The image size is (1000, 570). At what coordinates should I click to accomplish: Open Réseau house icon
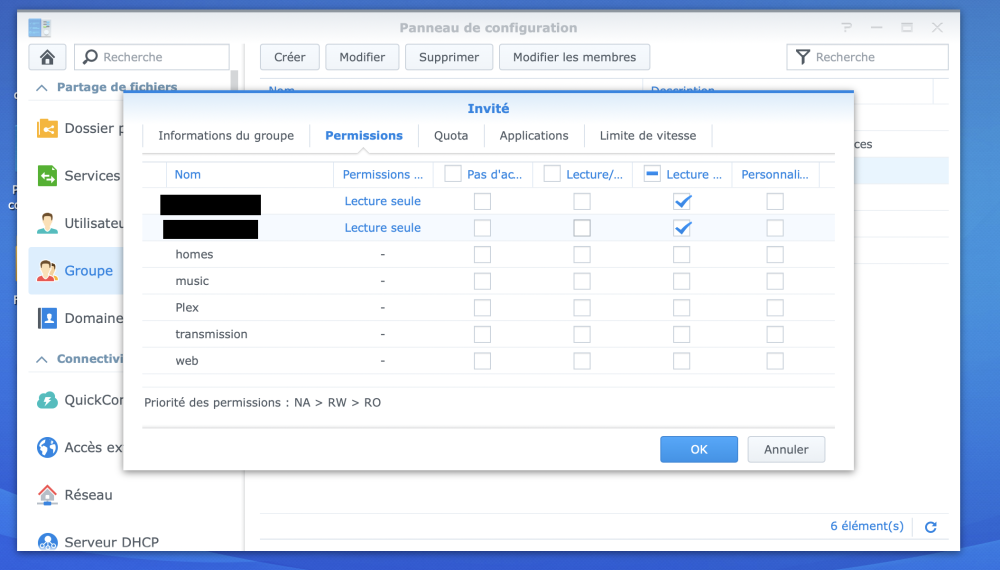(47, 495)
